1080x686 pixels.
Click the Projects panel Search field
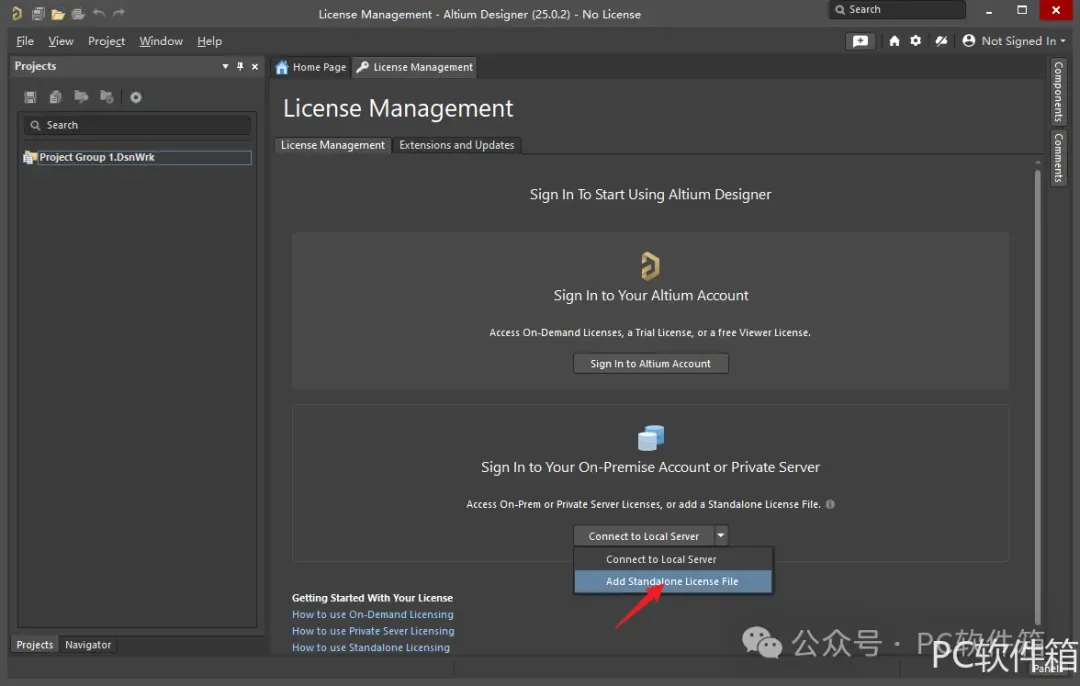138,125
